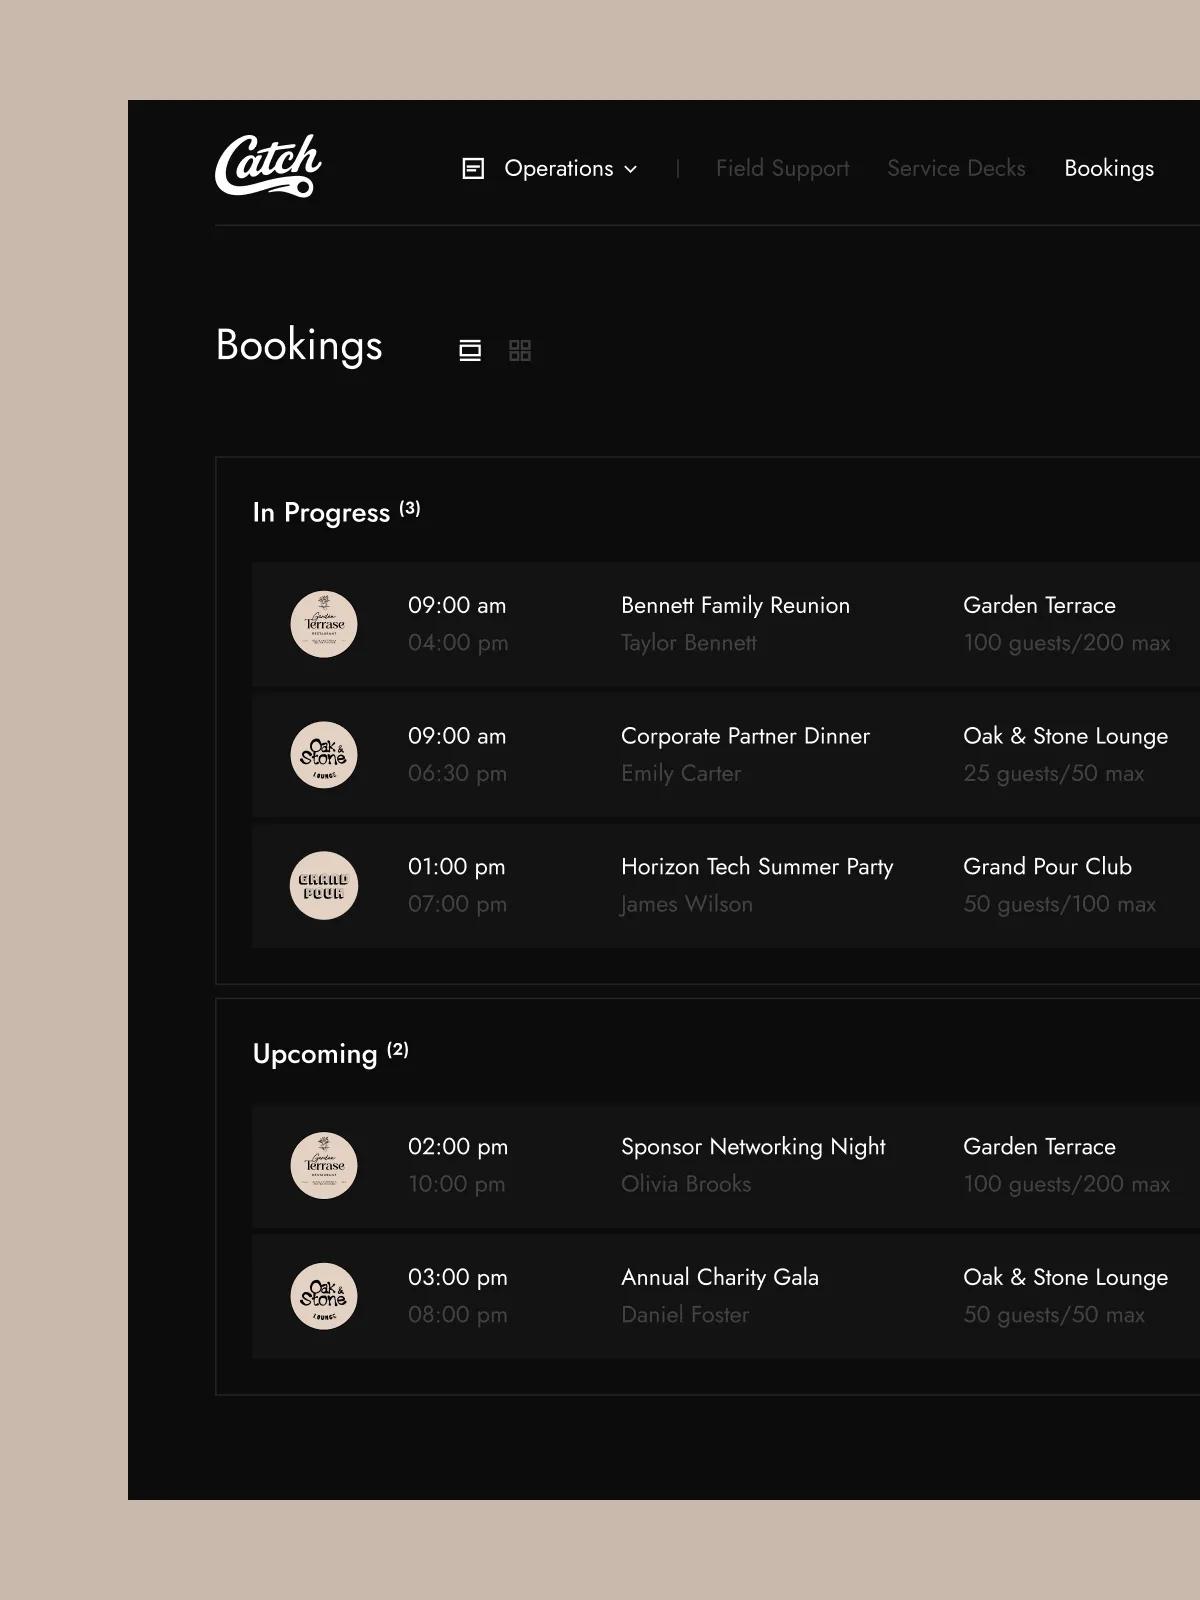Click the Catch logo
Viewport: 1200px width, 1600px height.
pyautogui.click(x=268, y=165)
